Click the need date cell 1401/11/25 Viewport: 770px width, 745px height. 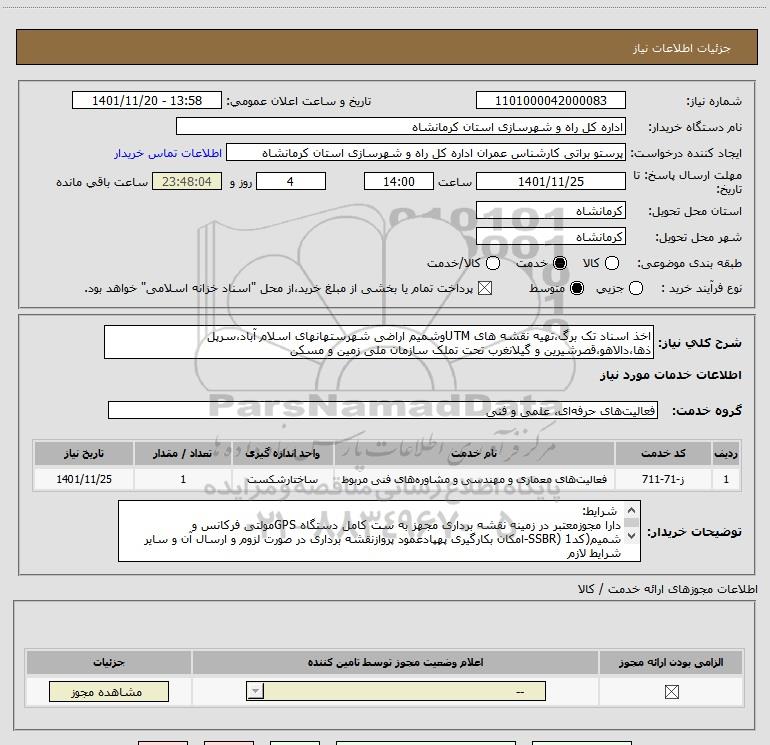tap(84, 479)
